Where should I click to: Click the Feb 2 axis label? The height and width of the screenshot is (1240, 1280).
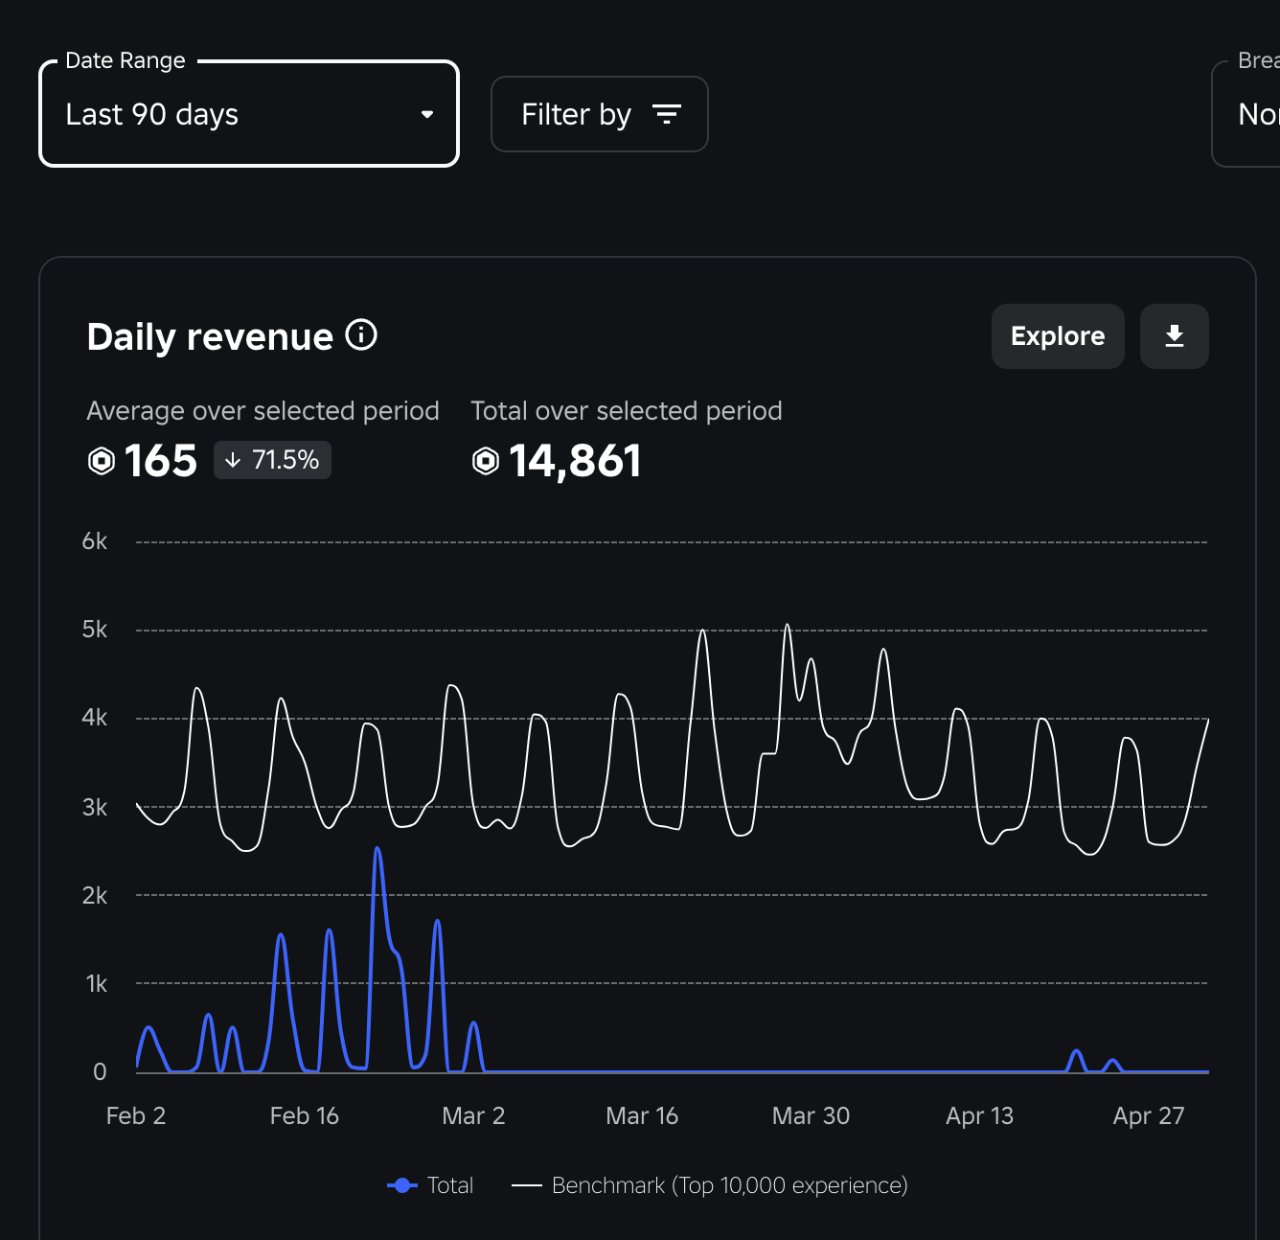point(136,1116)
